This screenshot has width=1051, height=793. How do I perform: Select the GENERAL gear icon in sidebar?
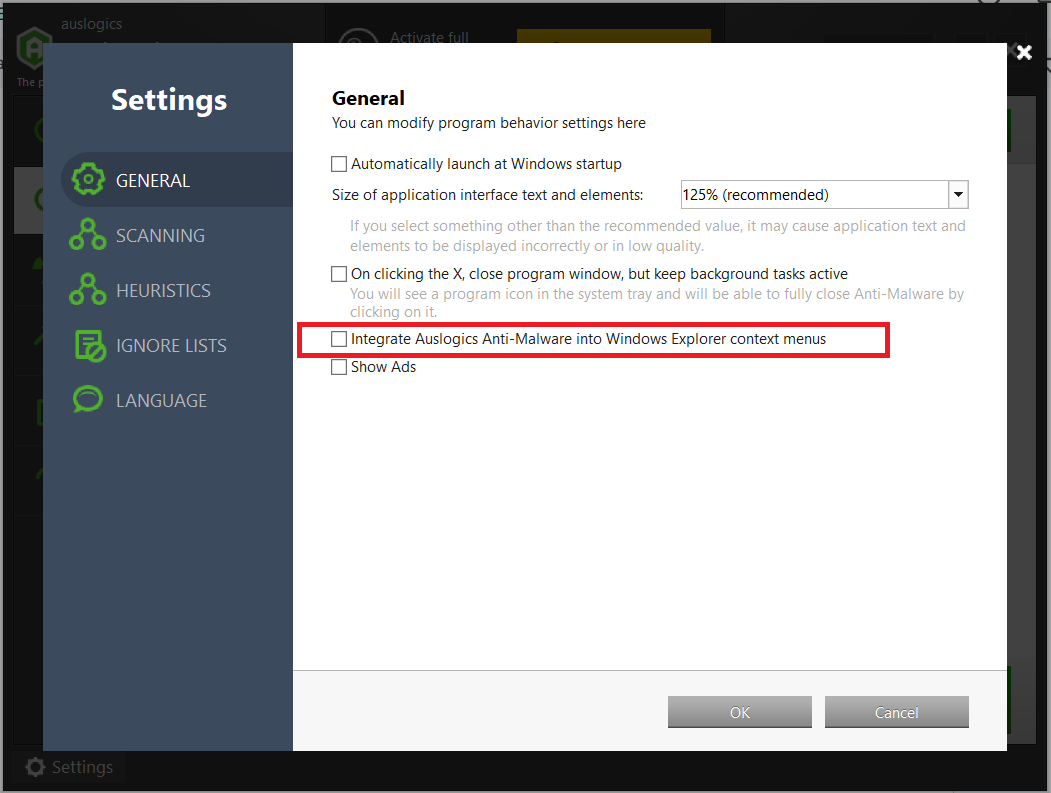[x=87, y=180]
